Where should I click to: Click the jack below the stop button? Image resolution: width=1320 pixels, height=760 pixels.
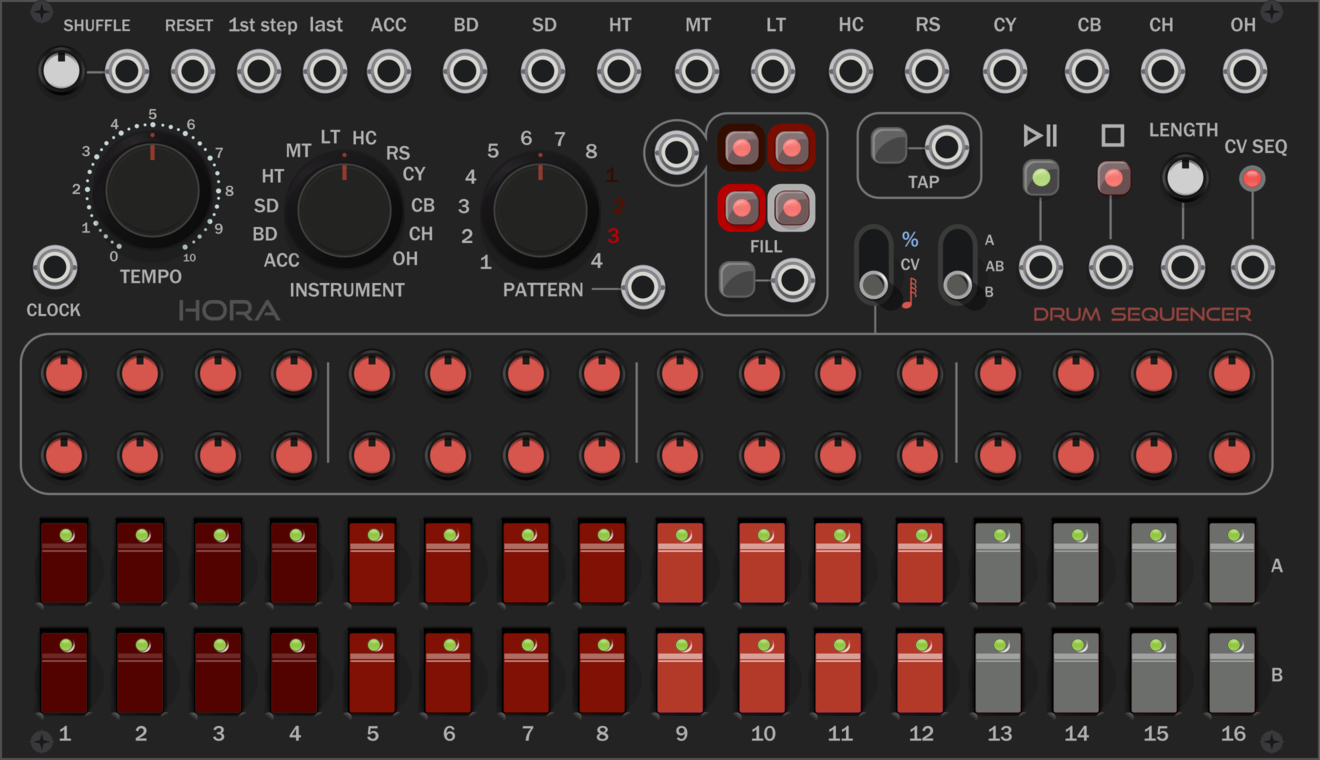pyautogui.click(x=1111, y=268)
